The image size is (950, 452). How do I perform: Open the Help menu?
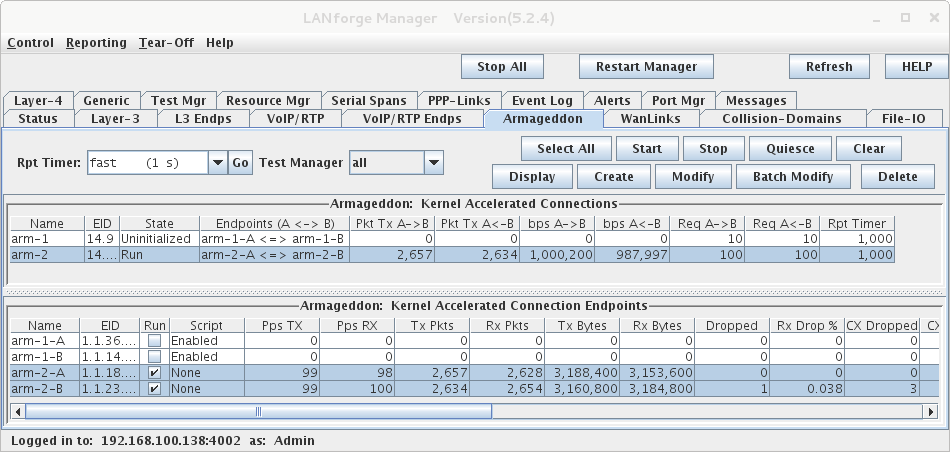coord(219,43)
